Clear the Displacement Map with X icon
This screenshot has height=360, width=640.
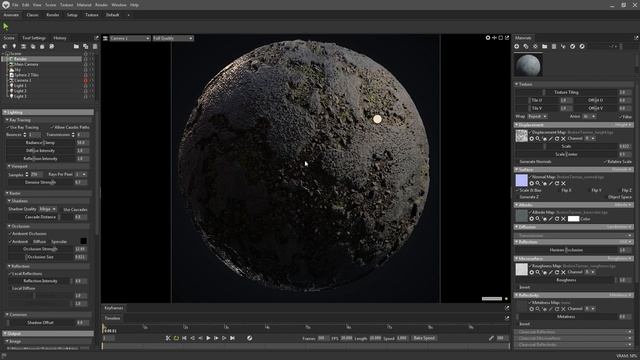pos(563,139)
